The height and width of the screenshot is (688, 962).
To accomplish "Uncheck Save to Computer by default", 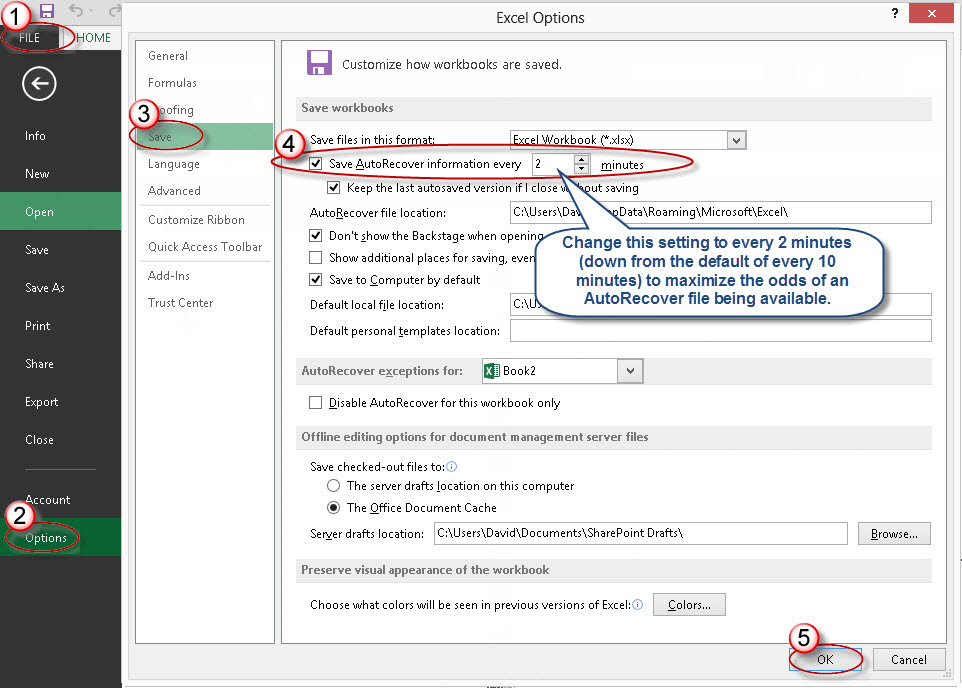I will (317, 280).
